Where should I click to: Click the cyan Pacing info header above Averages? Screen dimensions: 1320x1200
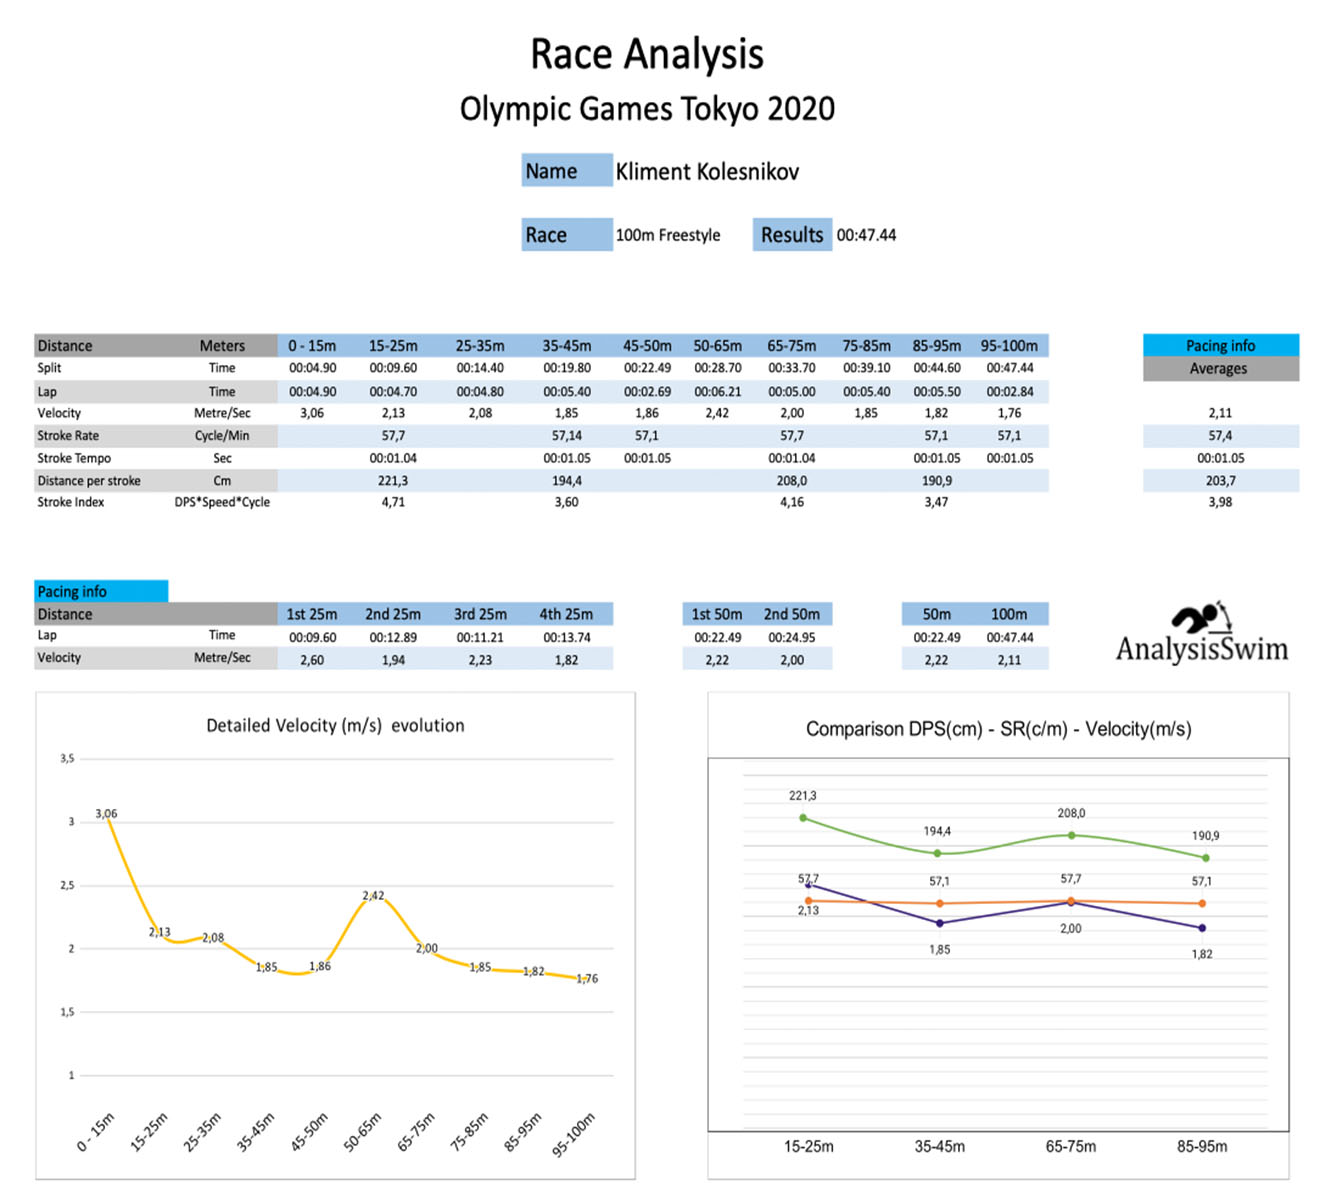tap(1220, 345)
